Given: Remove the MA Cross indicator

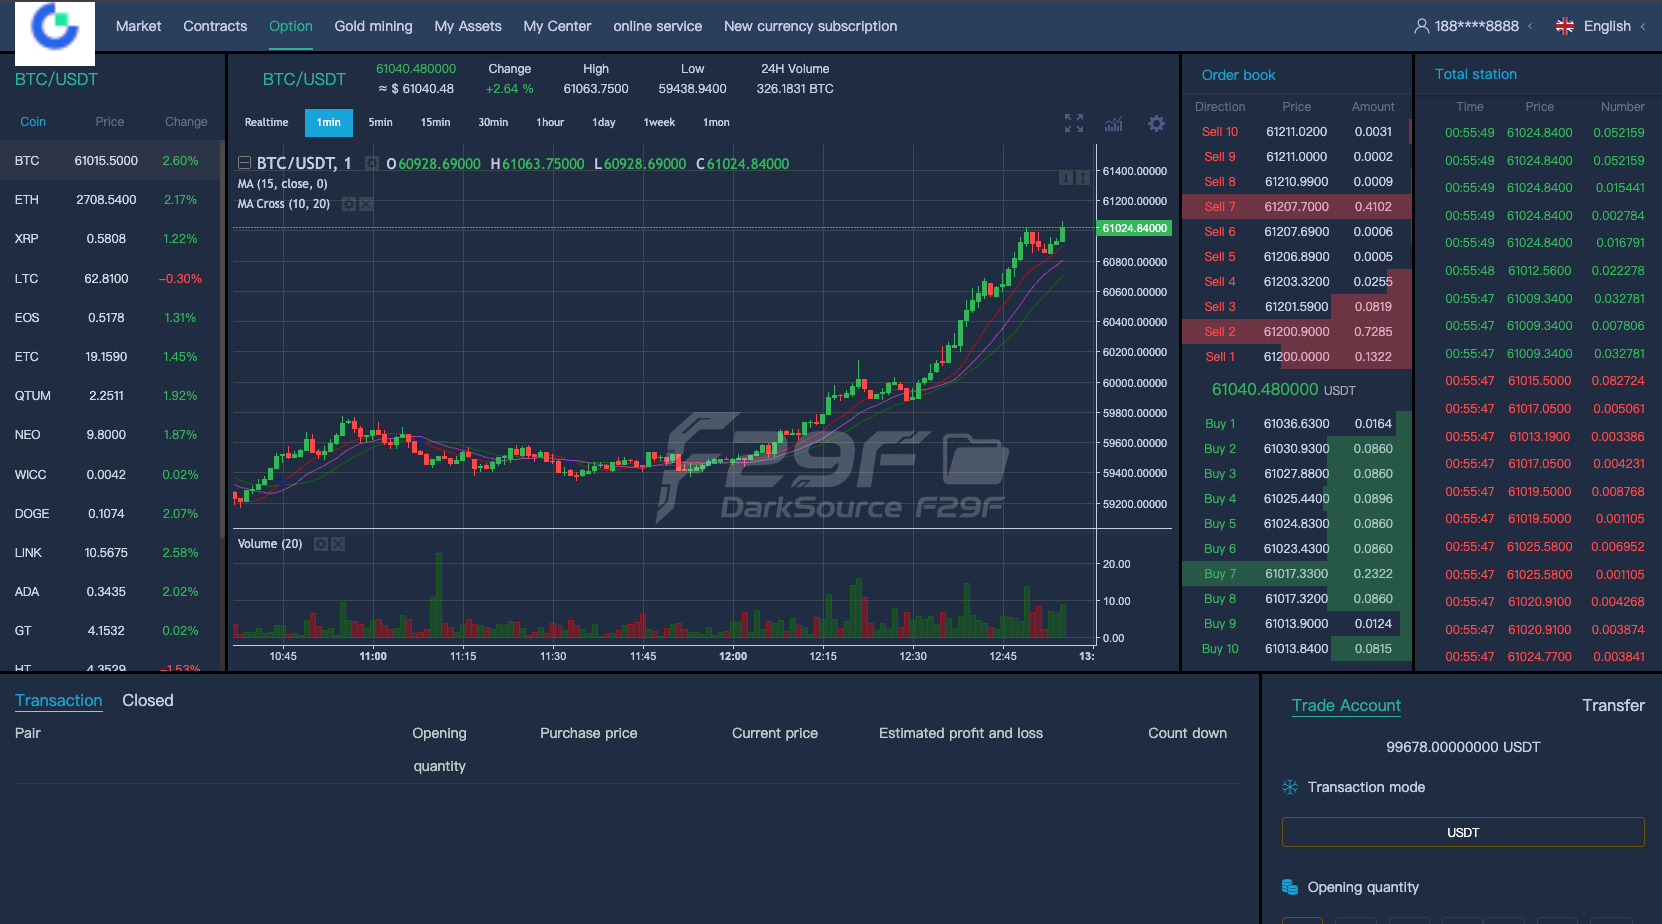Looking at the screenshot, I should coord(366,204).
